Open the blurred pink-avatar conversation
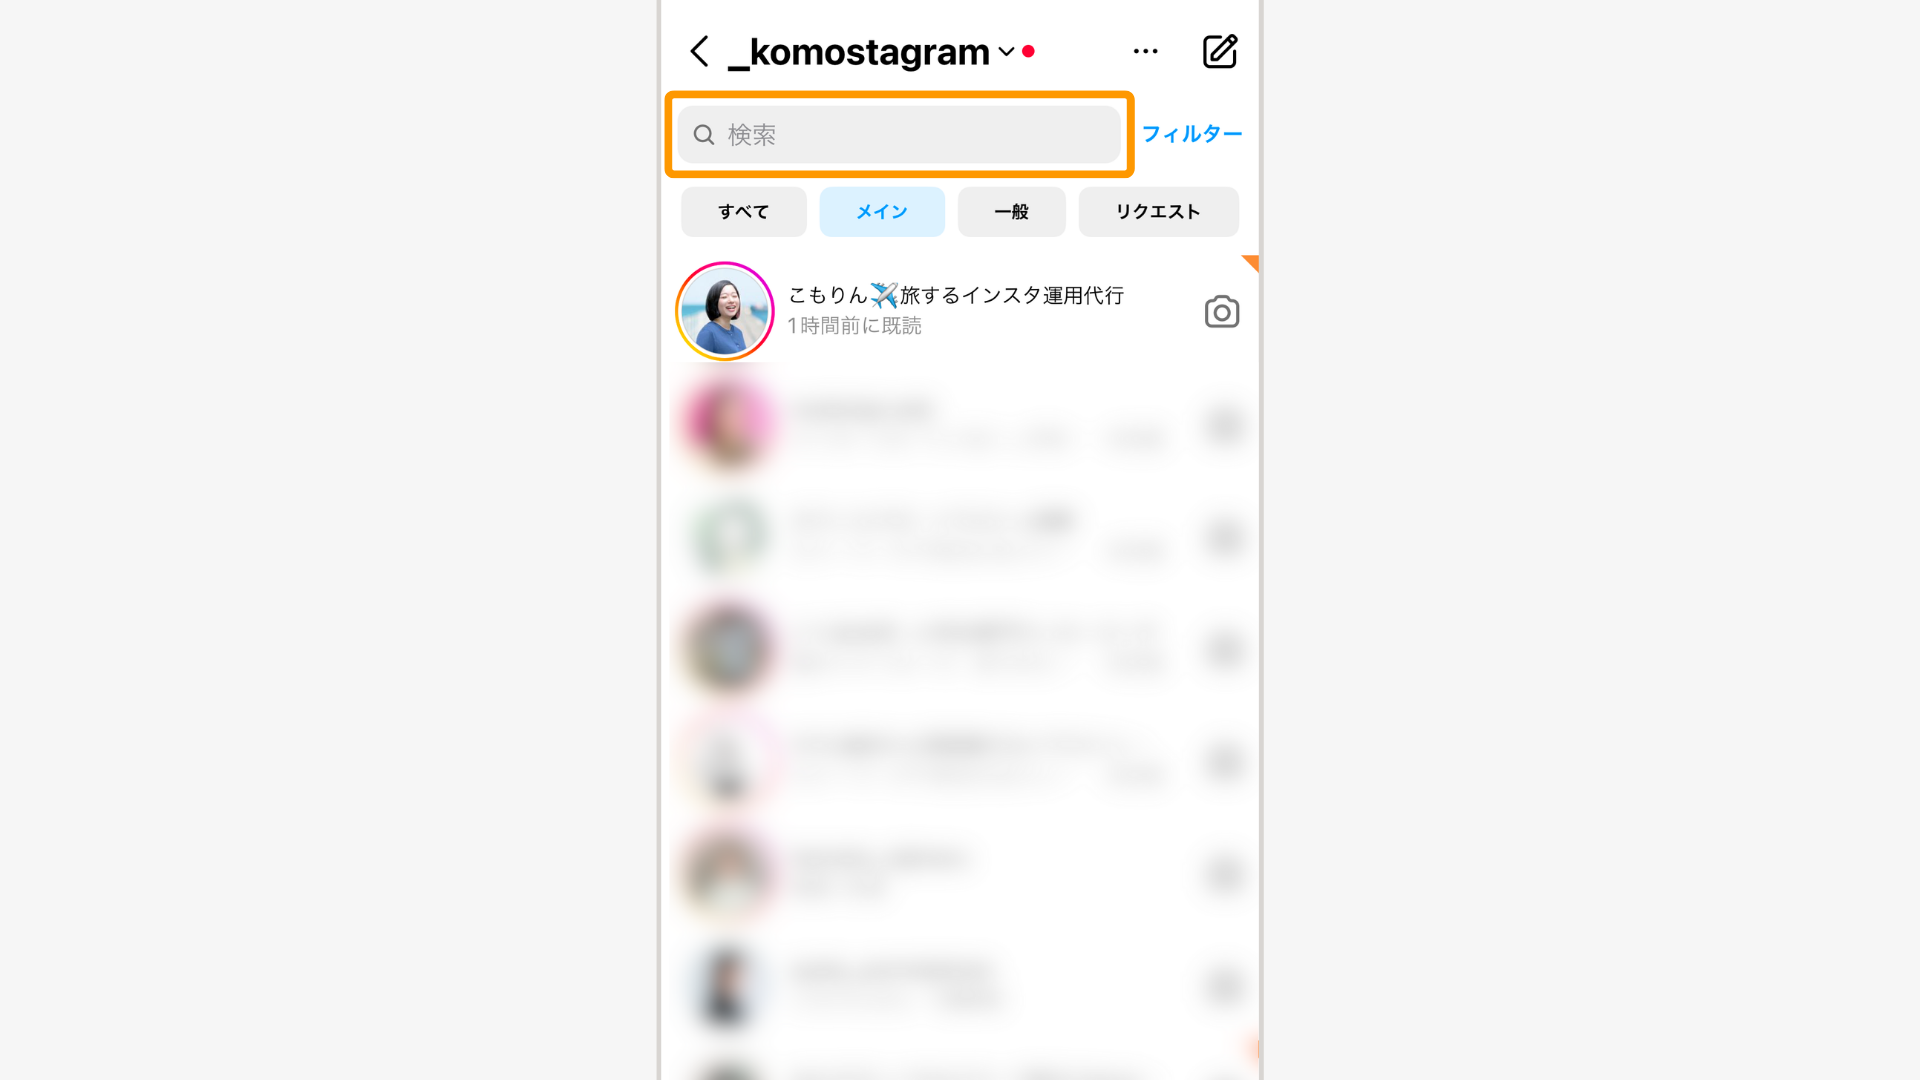This screenshot has height=1080, width=1920. tap(960, 424)
